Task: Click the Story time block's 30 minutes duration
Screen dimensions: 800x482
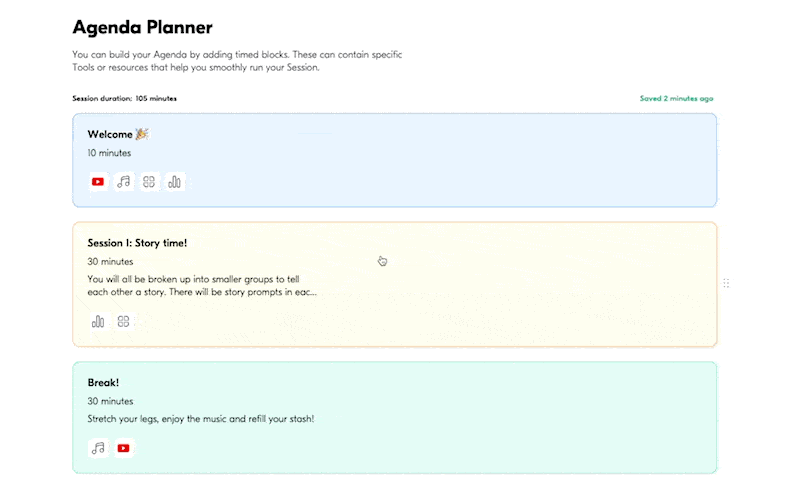Action: [110, 262]
